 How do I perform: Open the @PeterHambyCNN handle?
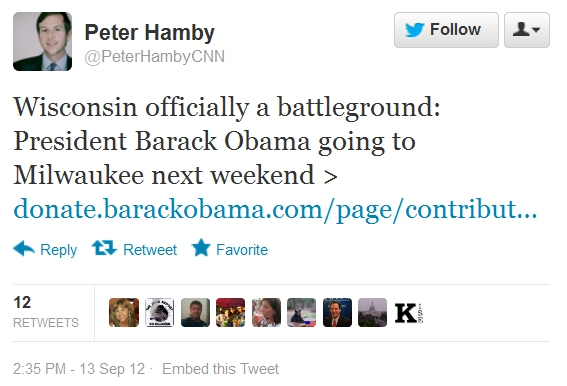tap(154, 57)
